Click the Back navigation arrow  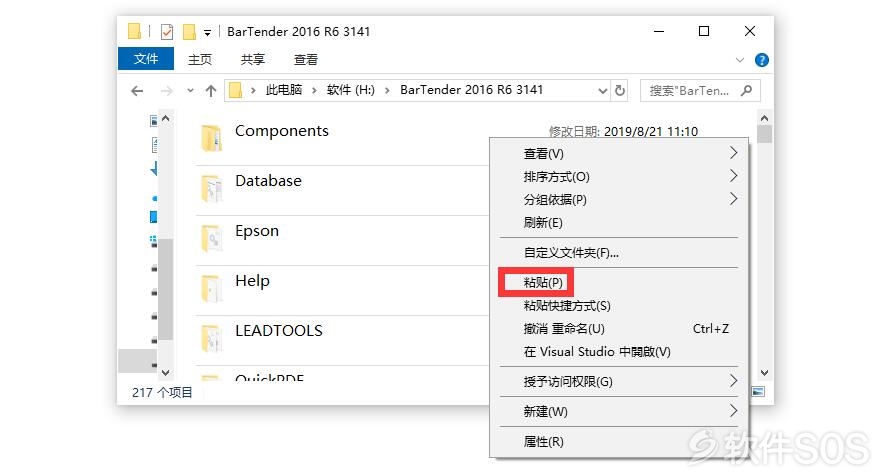pos(137,91)
